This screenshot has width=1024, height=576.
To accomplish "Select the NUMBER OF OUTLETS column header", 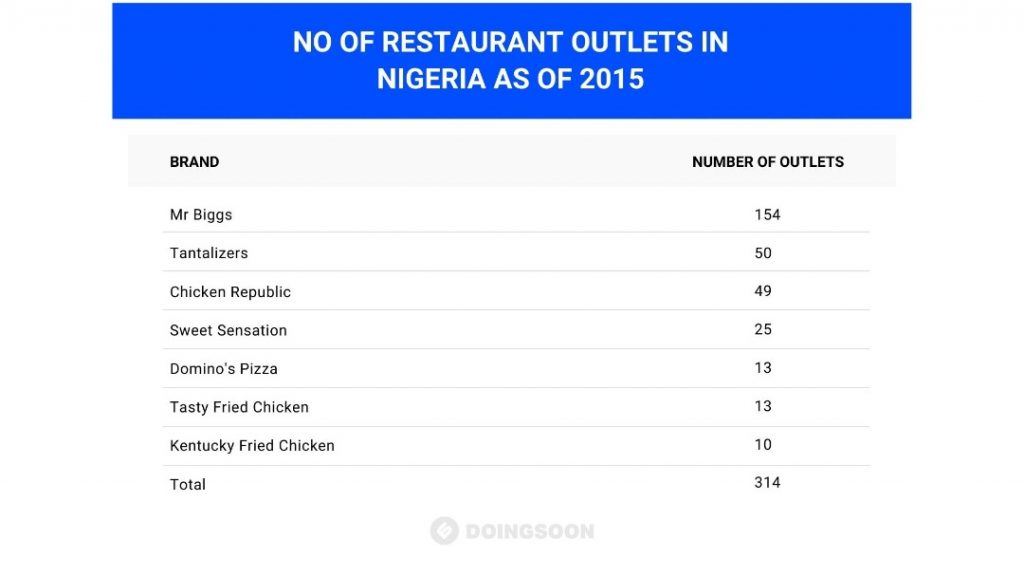I will pyautogui.click(x=767, y=162).
